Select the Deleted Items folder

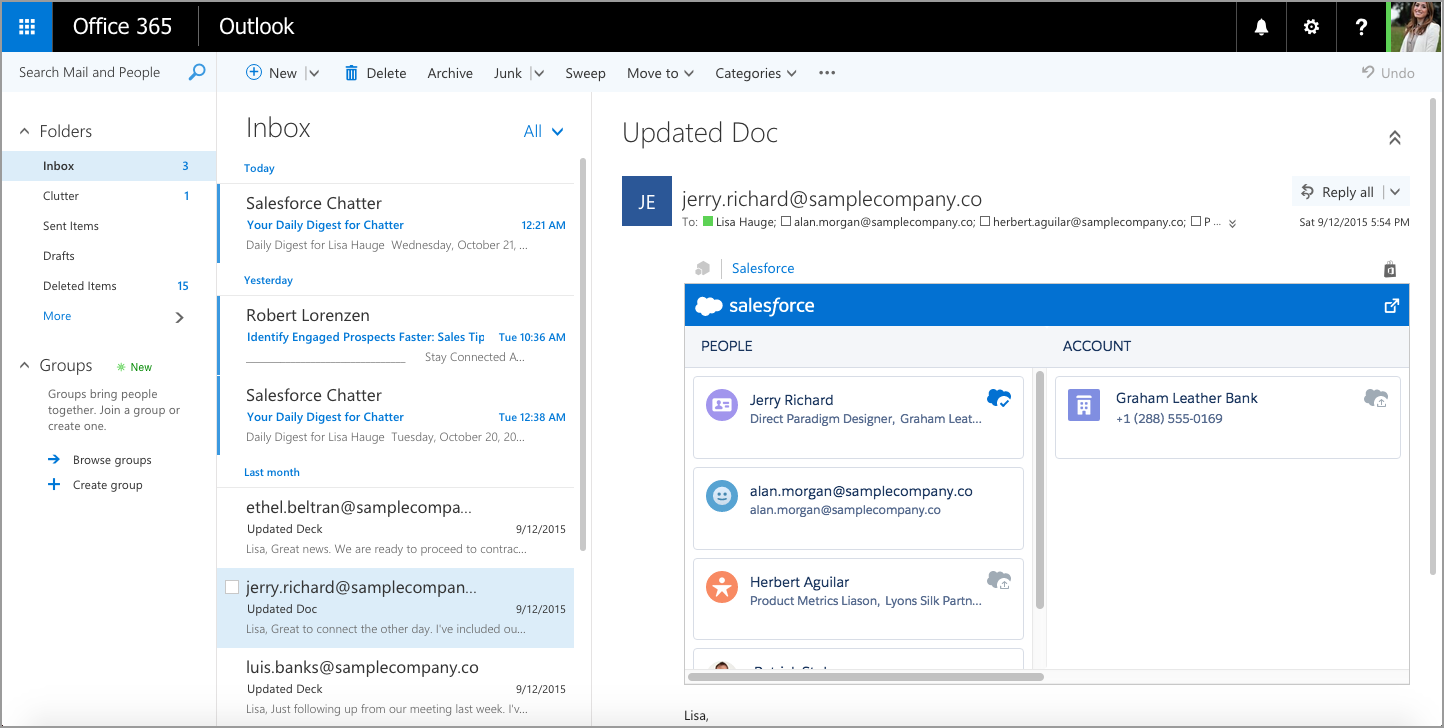[80, 286]
